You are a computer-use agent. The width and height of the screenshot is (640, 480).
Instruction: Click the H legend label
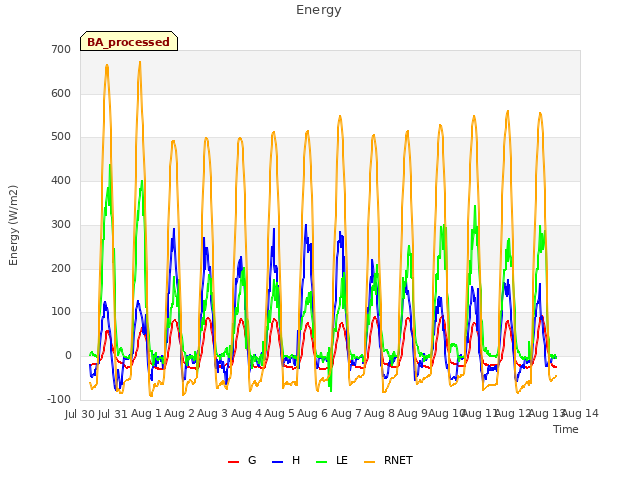(x=296, y=460)
